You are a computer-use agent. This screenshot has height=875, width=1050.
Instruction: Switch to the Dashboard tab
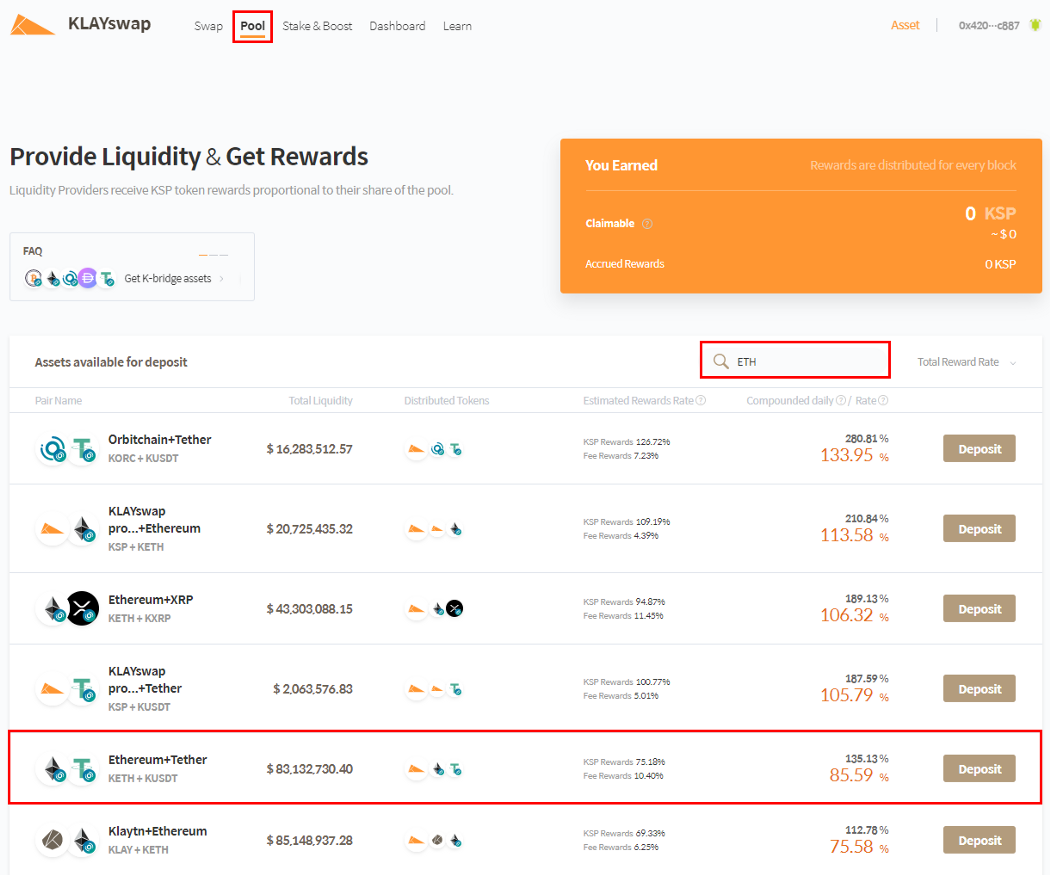click(397, 26)
